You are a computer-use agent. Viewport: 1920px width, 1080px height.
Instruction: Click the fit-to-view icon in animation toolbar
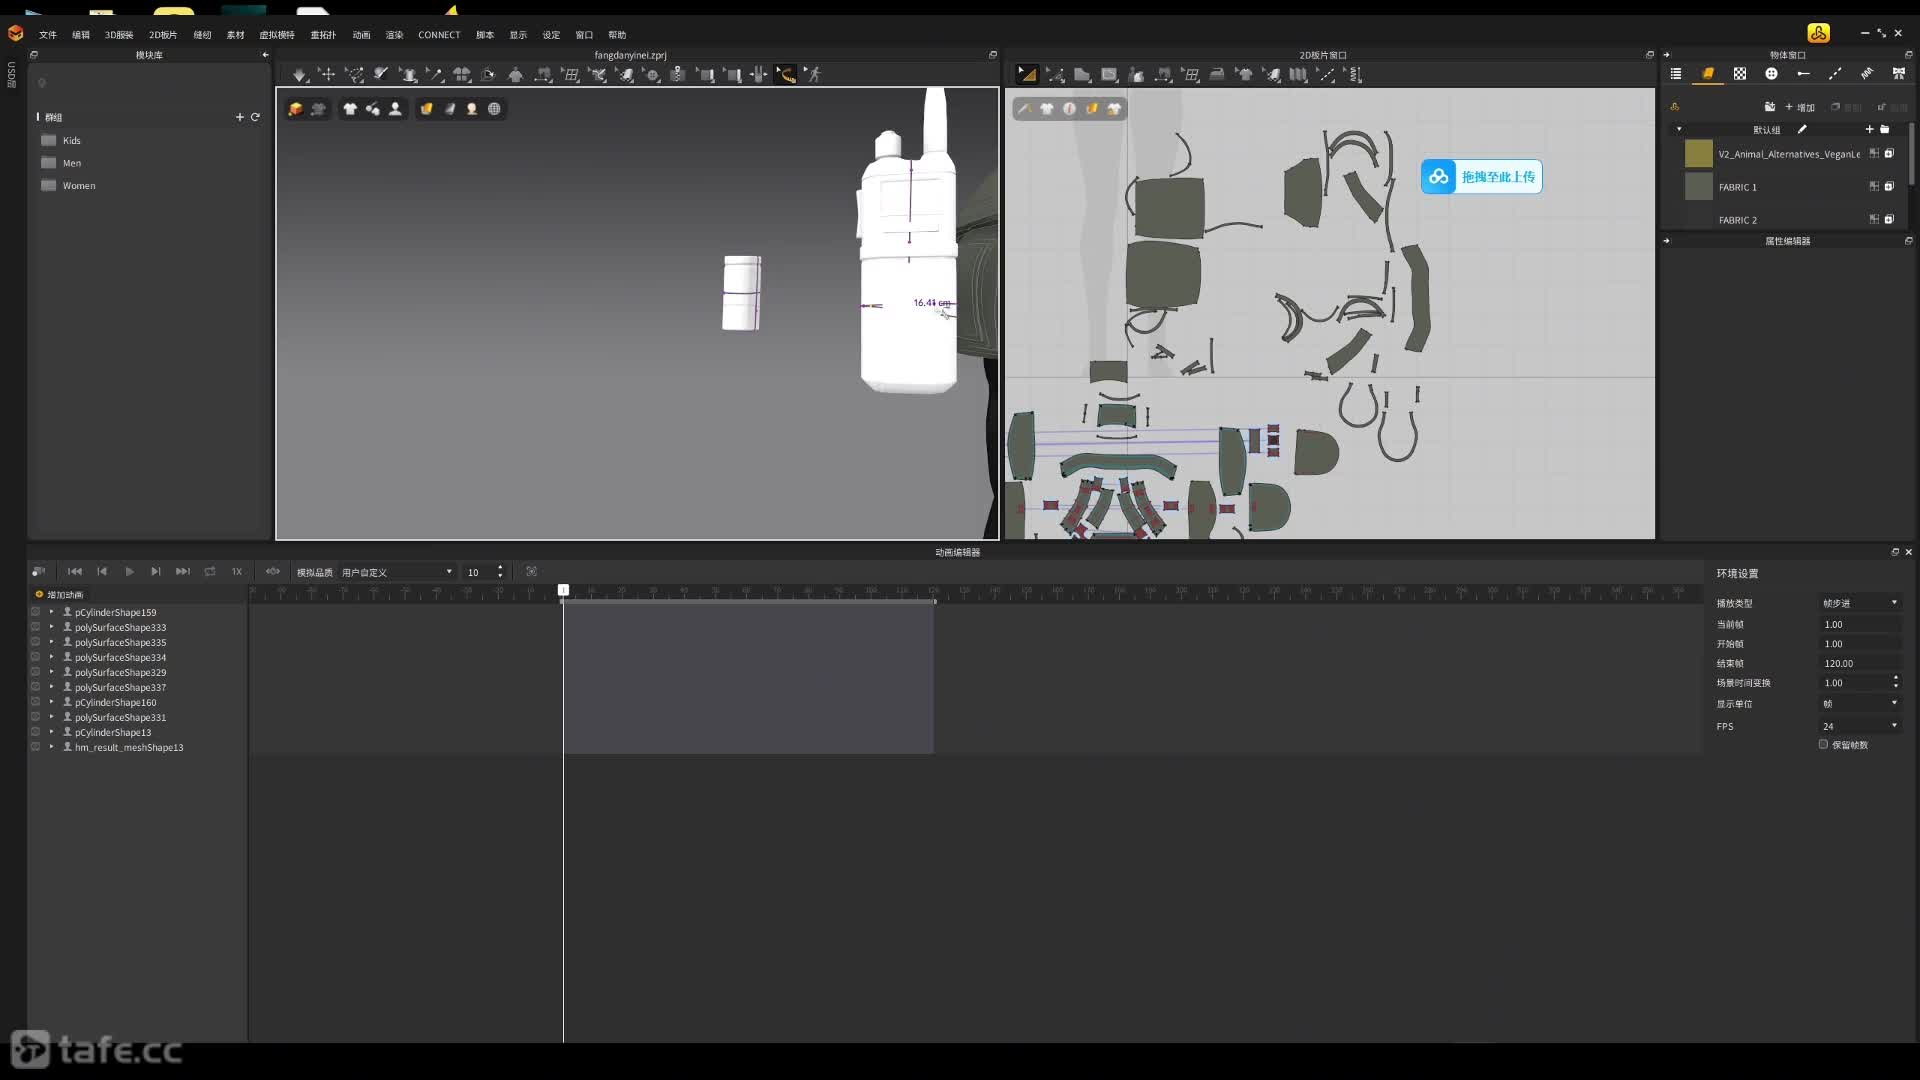point(531,572)
